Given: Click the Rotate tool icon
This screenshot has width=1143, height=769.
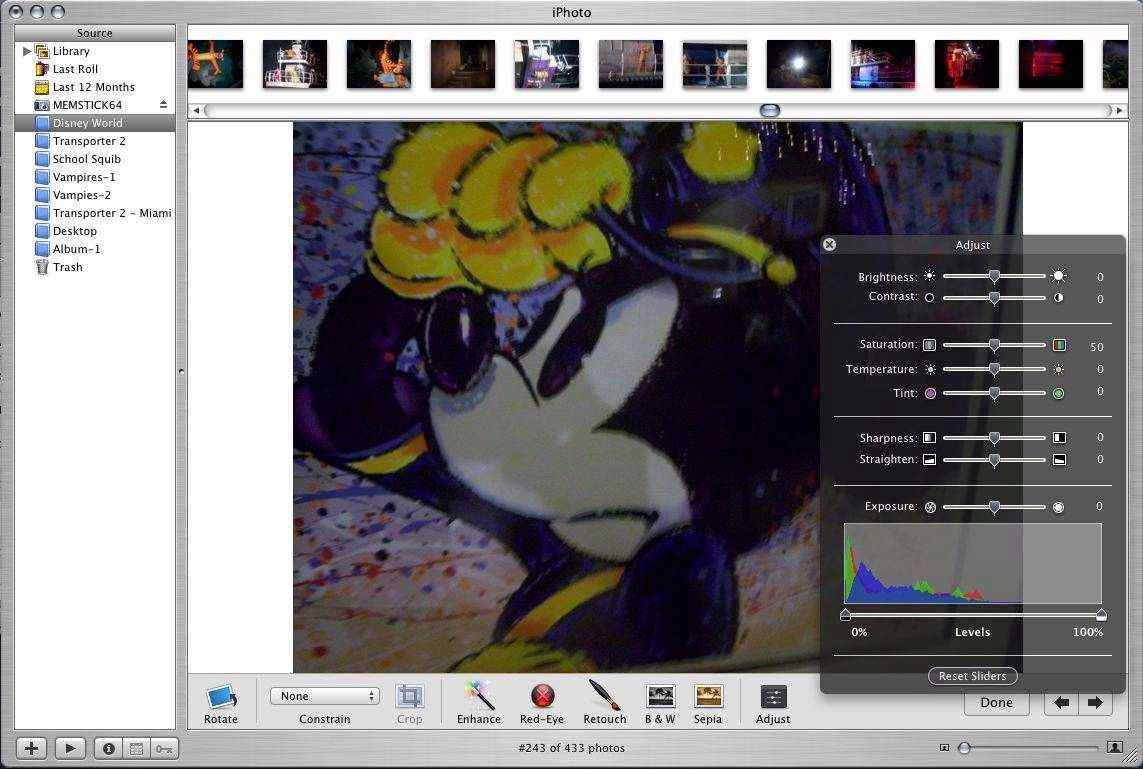Looking at the screenshot, I should pyautogui.click(x=221, y=698).
